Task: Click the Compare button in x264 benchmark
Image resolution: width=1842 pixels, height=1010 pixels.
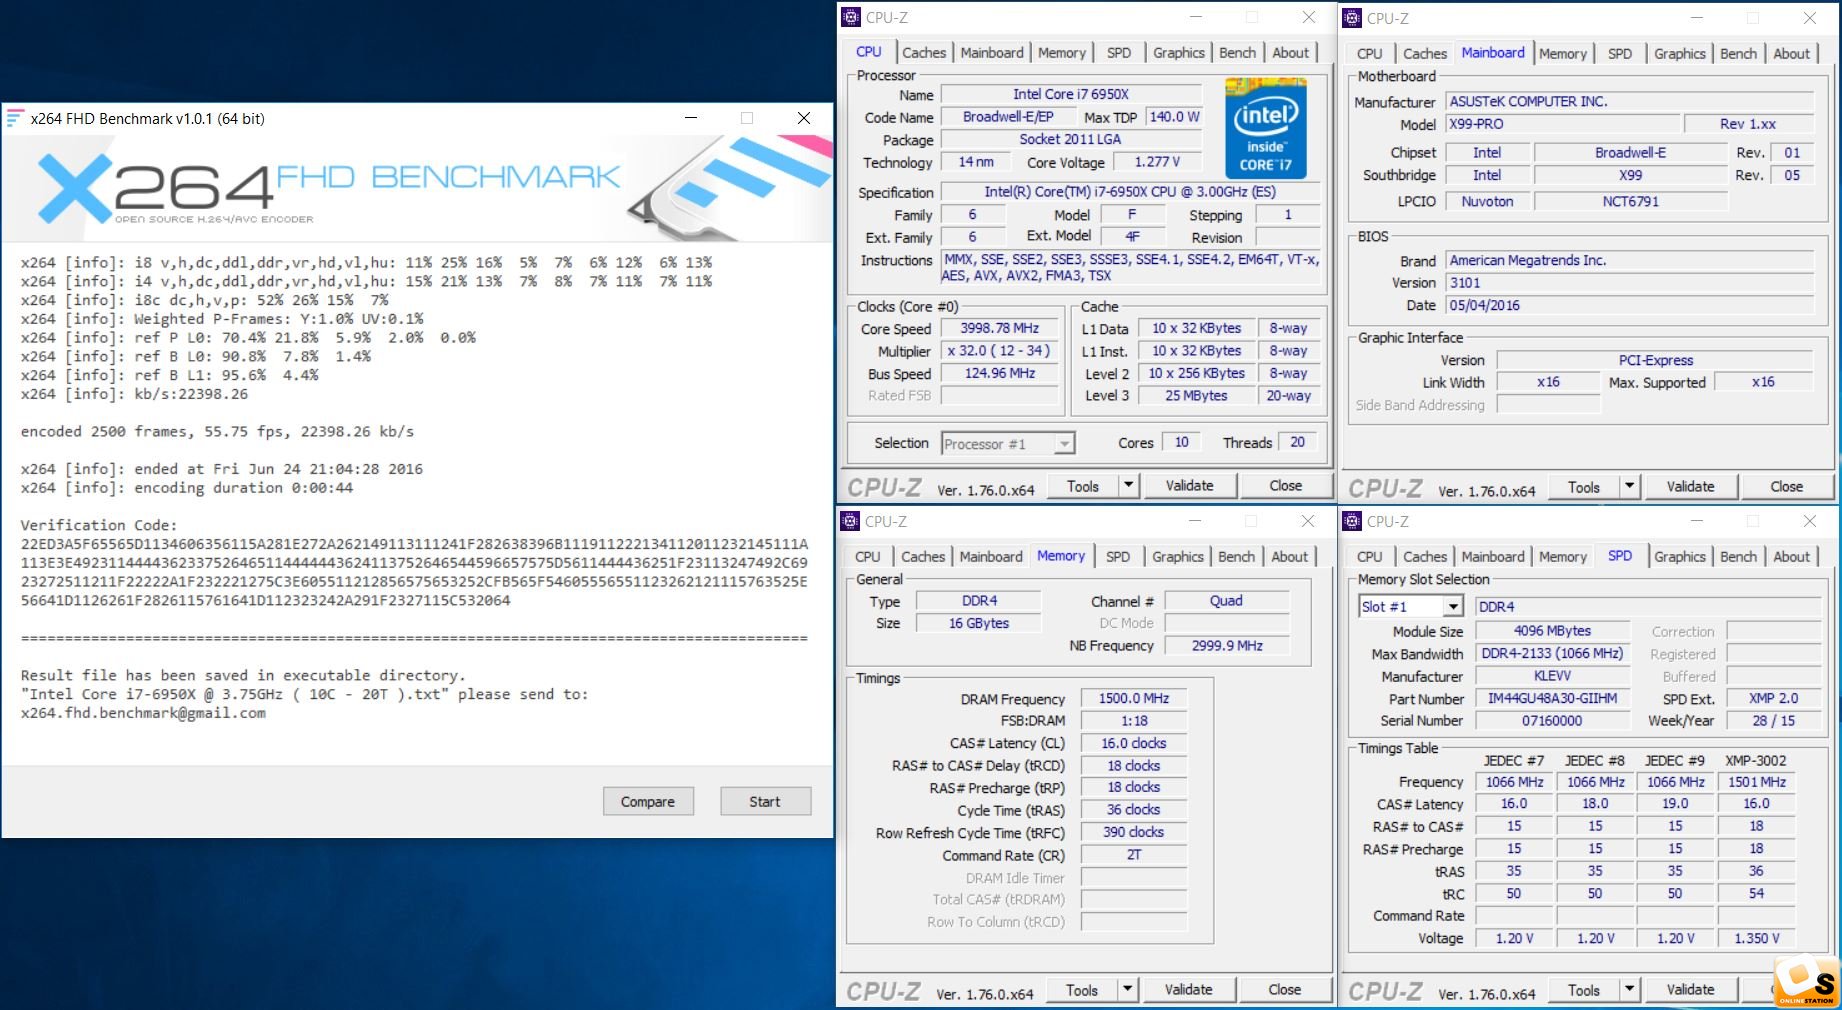Action: [648, 802]
